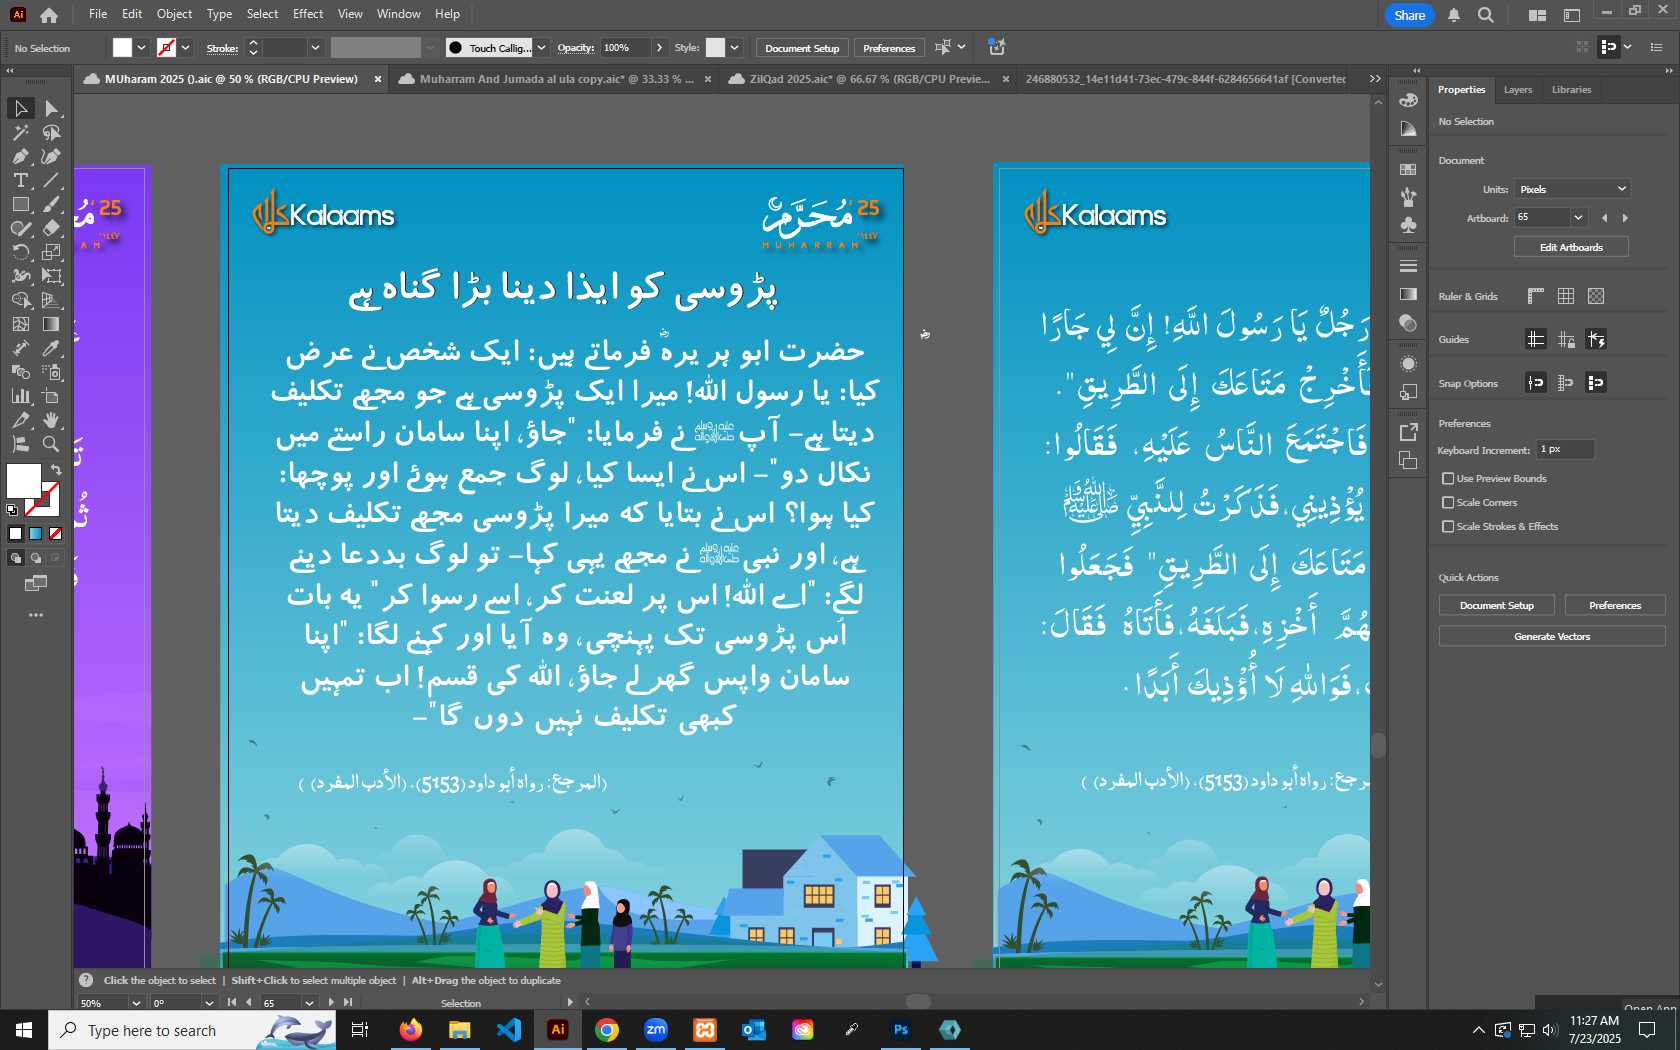Open the Asset Export panel icon
Screen dimensions: 1680x1050
pos(1408,432)
